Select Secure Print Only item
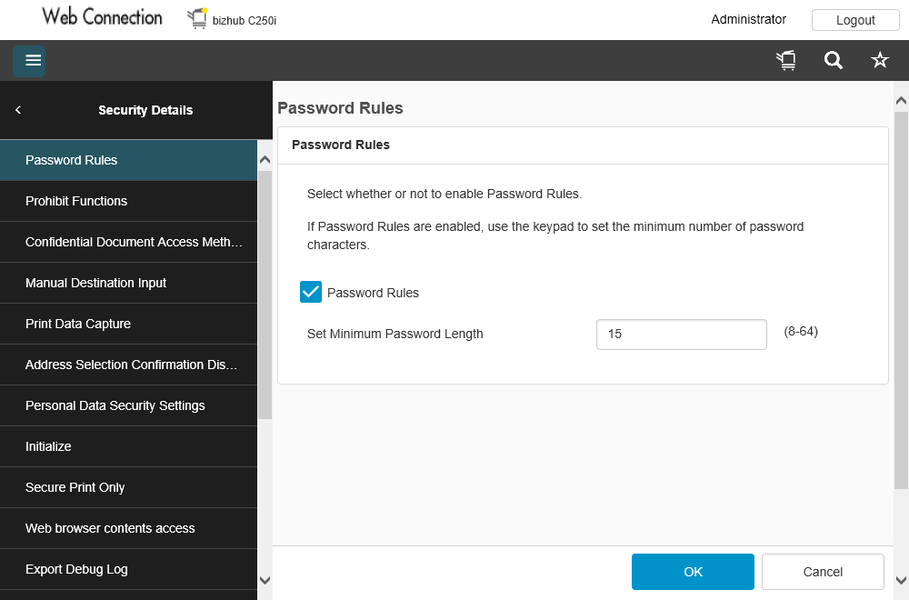Screen dimensions: 909x600 pyautogui.click(x=75, y=488)
